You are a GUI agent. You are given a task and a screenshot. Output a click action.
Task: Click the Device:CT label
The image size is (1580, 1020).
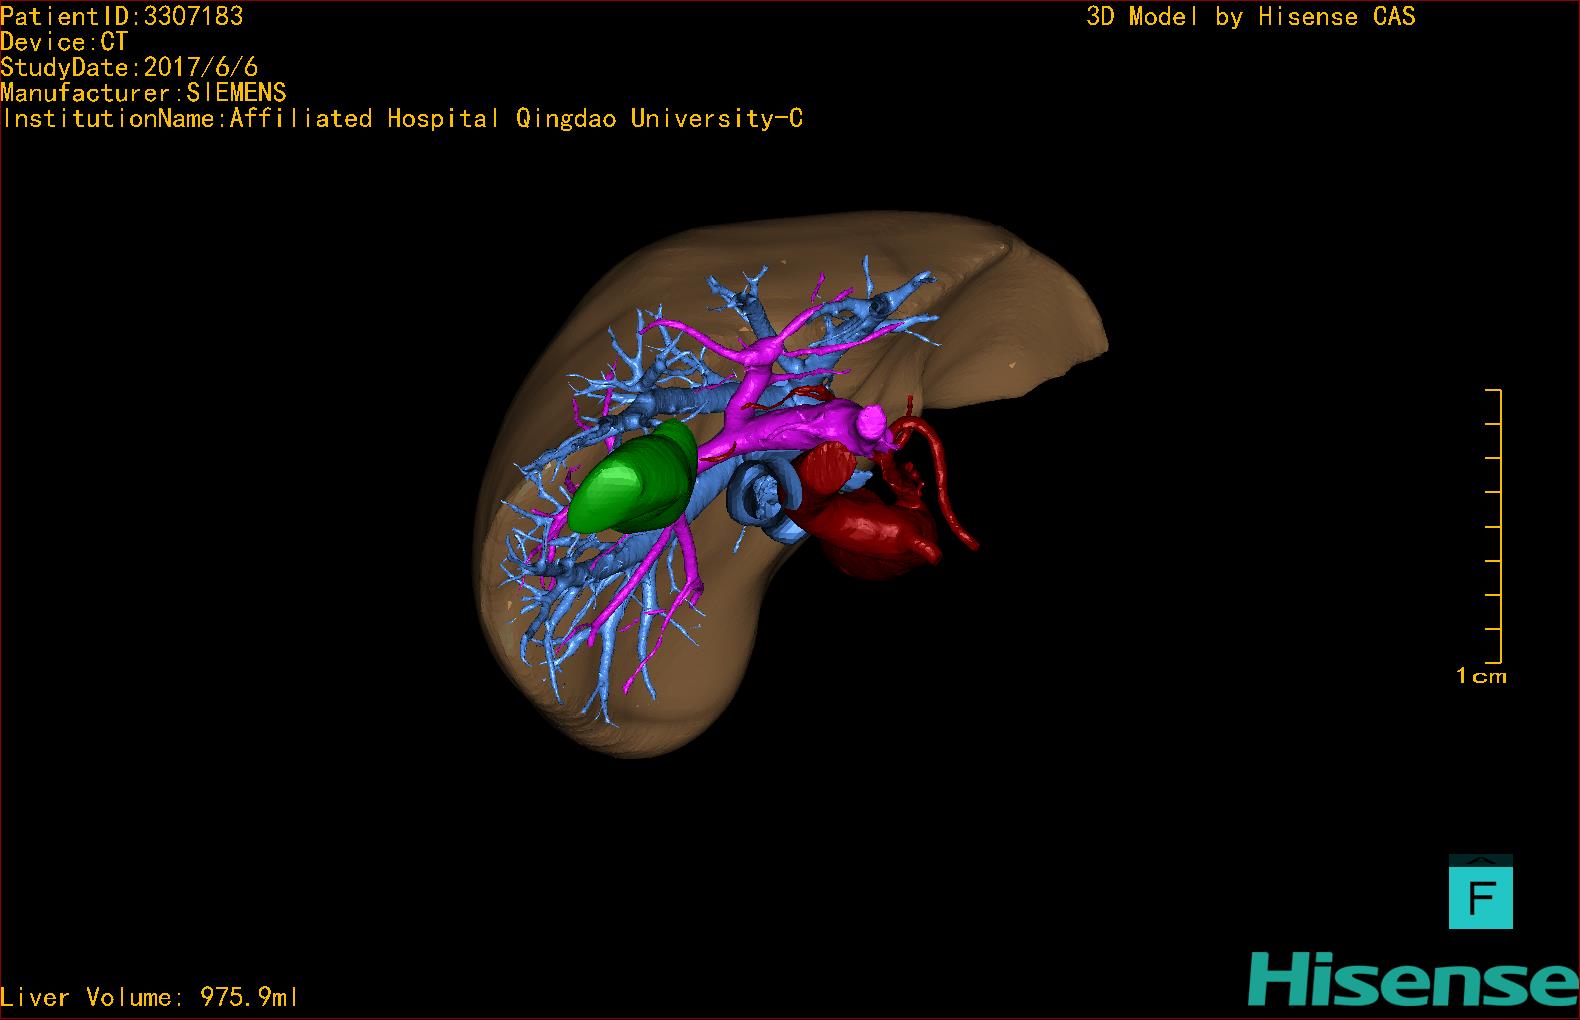point(64,42)
